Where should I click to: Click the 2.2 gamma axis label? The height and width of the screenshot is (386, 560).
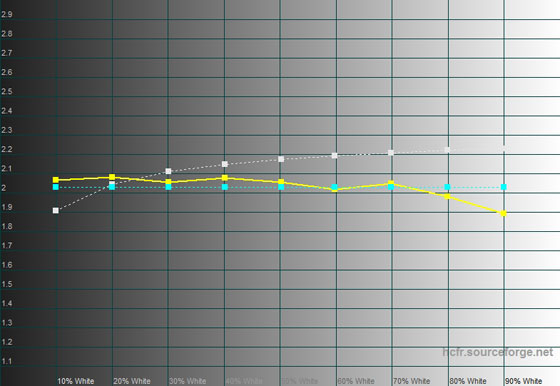pyautogui.click(x=7, y=149)
